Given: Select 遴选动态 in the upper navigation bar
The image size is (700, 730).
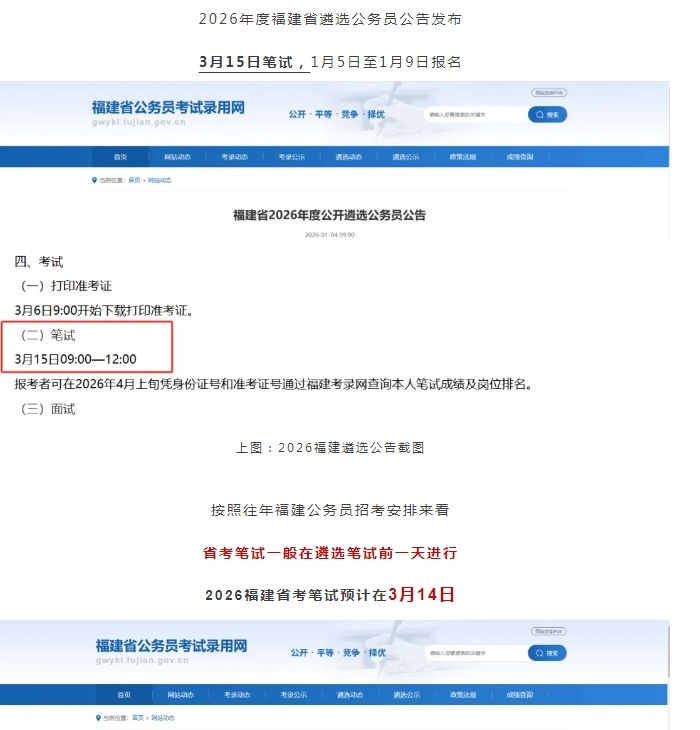Looking at the screenshot, I should pos(349,157).
